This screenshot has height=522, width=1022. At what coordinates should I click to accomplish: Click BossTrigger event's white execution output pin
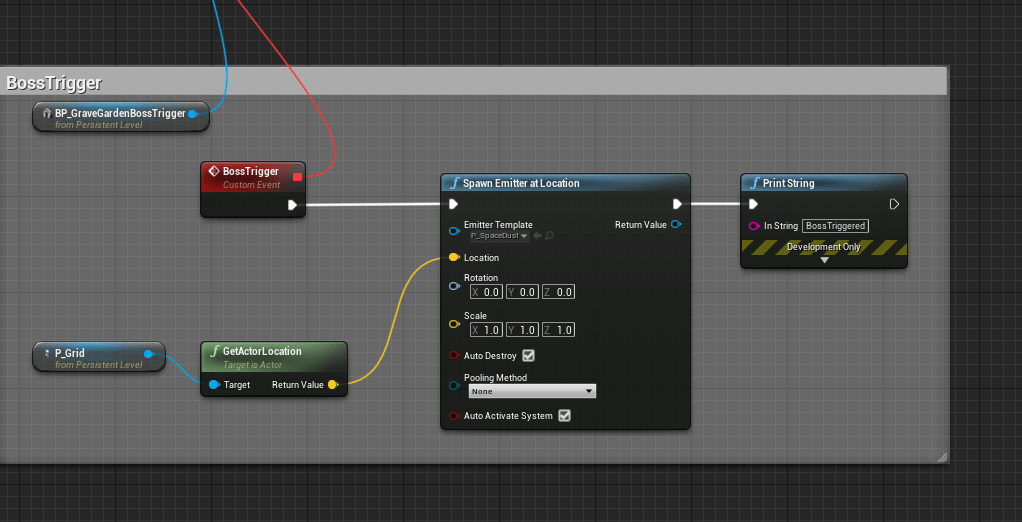[293, 205]
